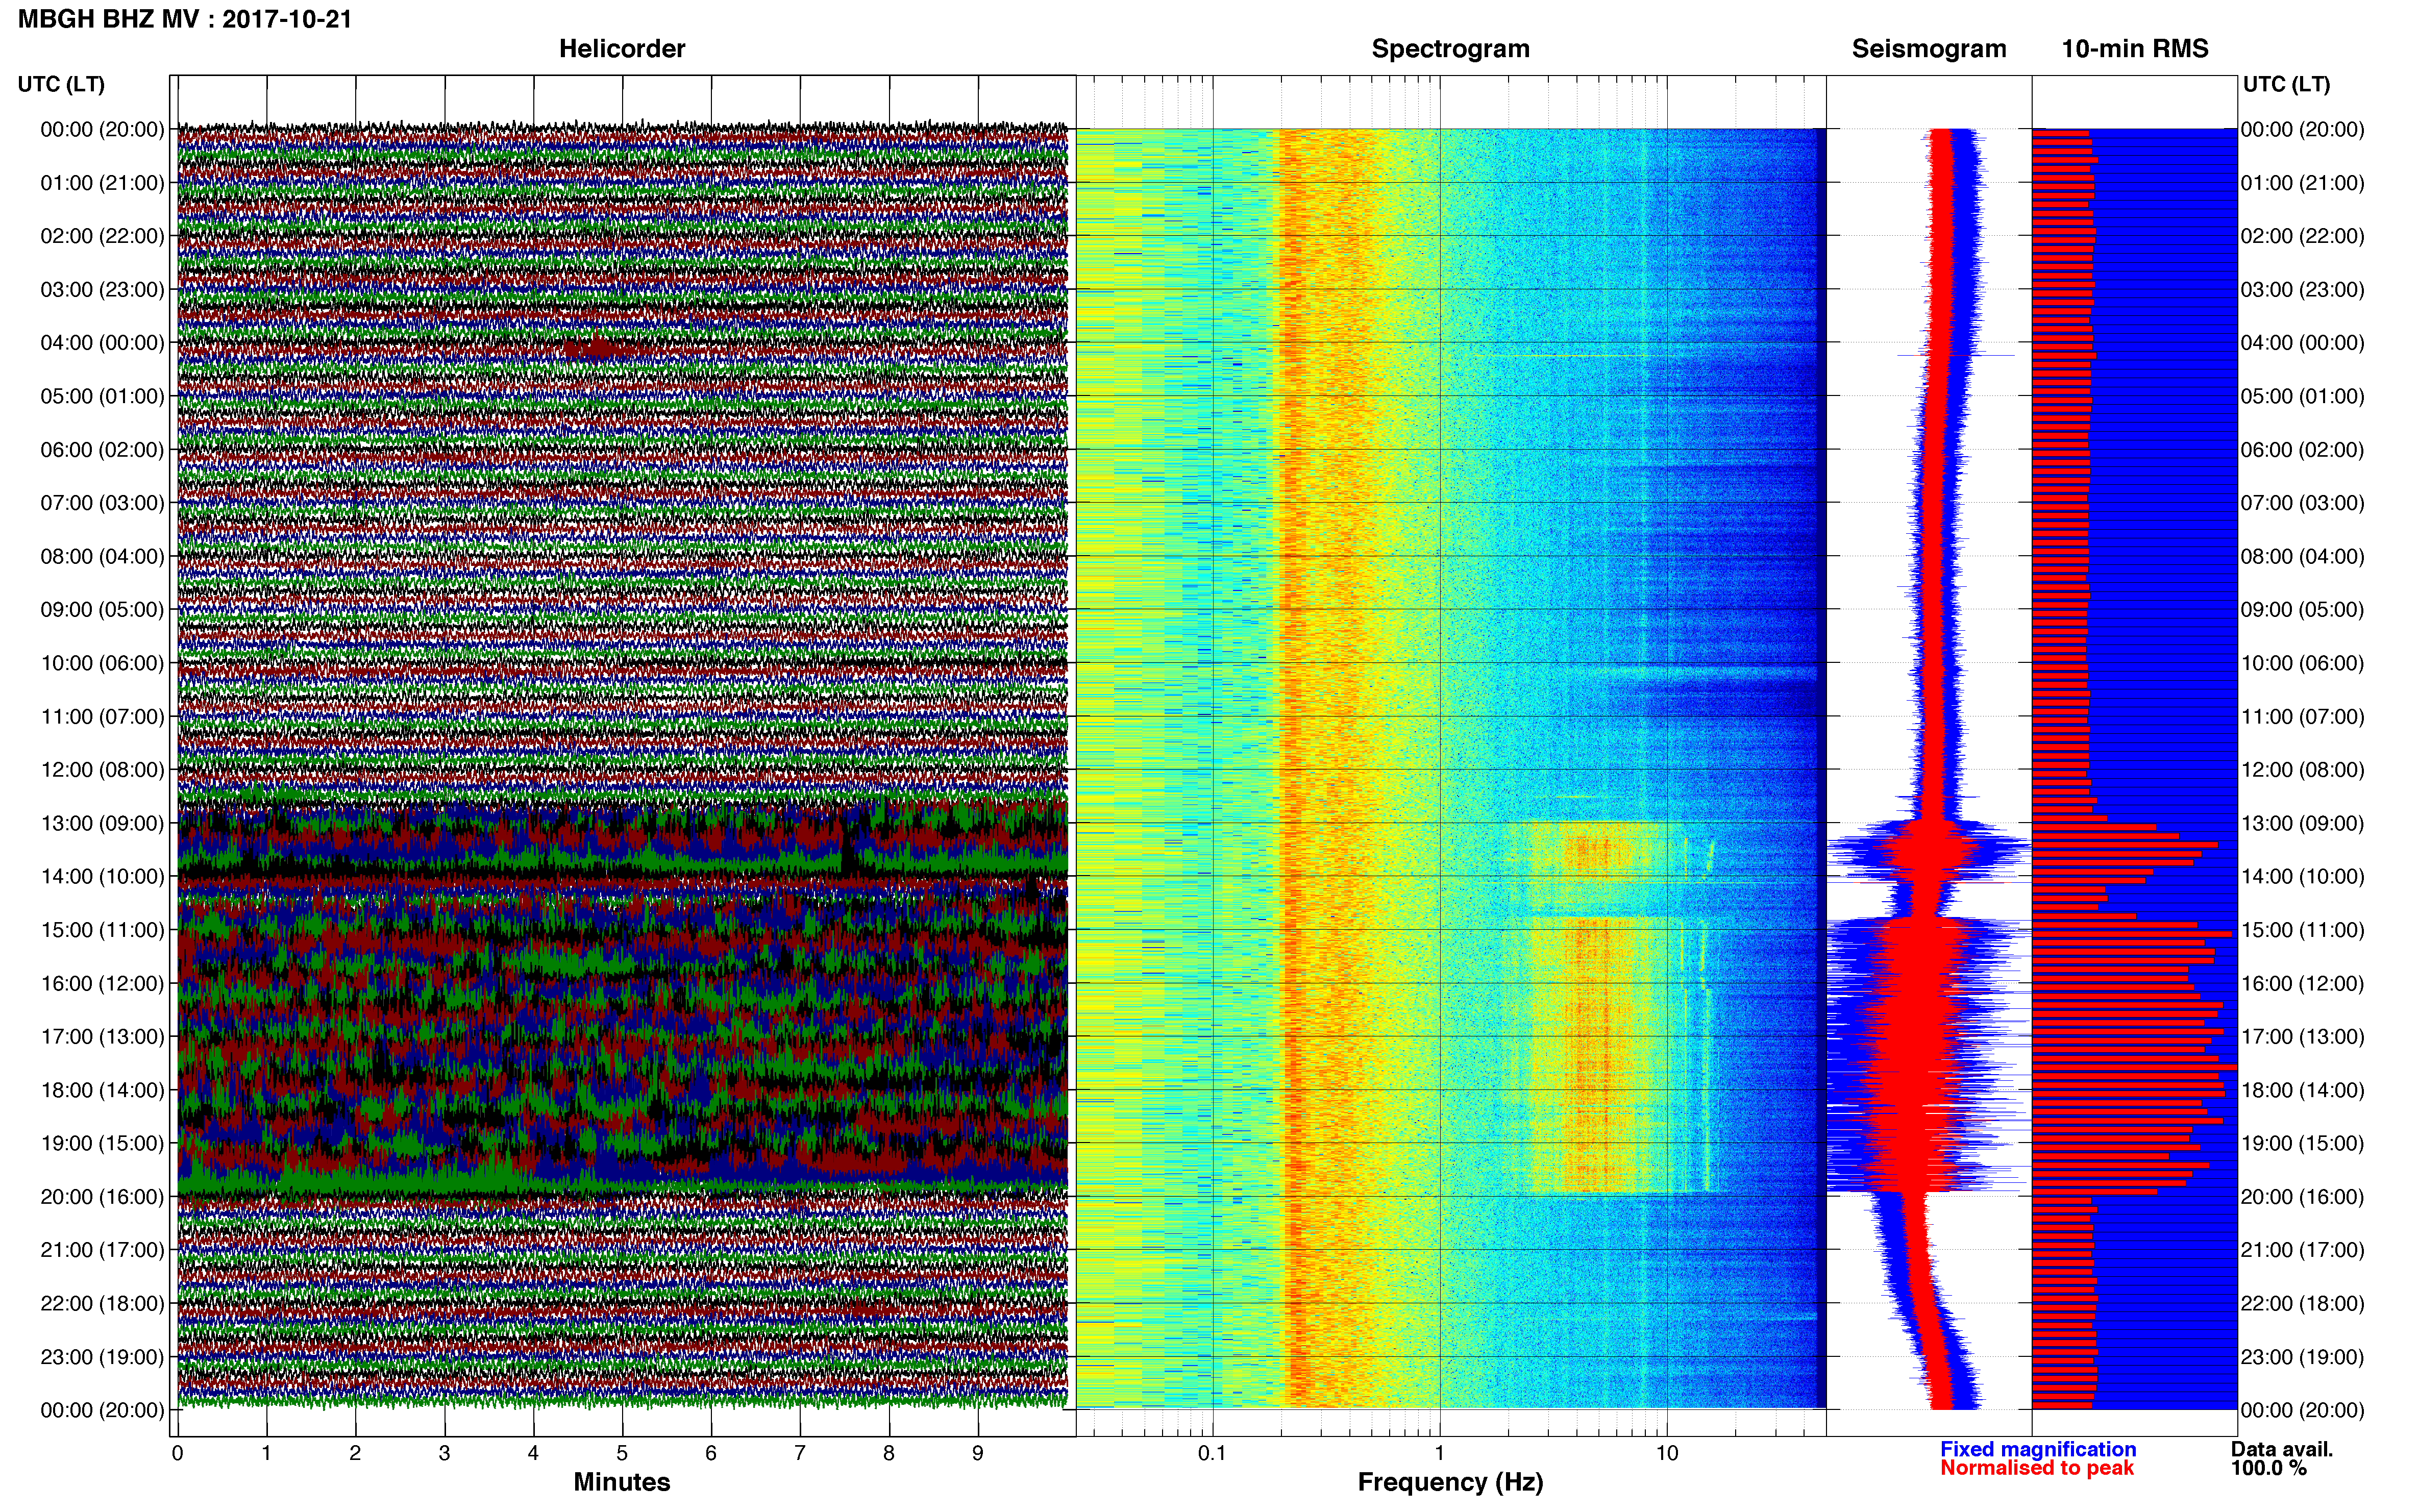Click the "Normalised to peak" legend text
2419x1512 pixels.
[x=2037, y=1468]
